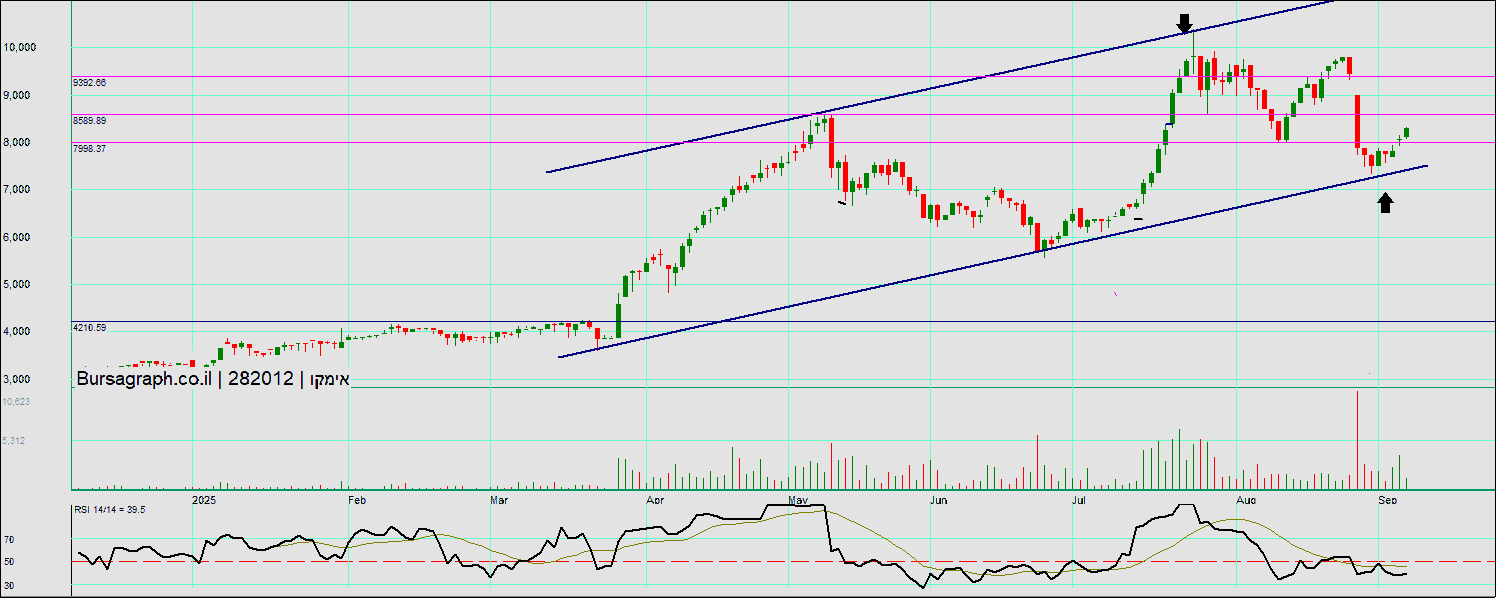
Task: Click the black up arrow near channel bottom
Action: (x=1385, y=203)
